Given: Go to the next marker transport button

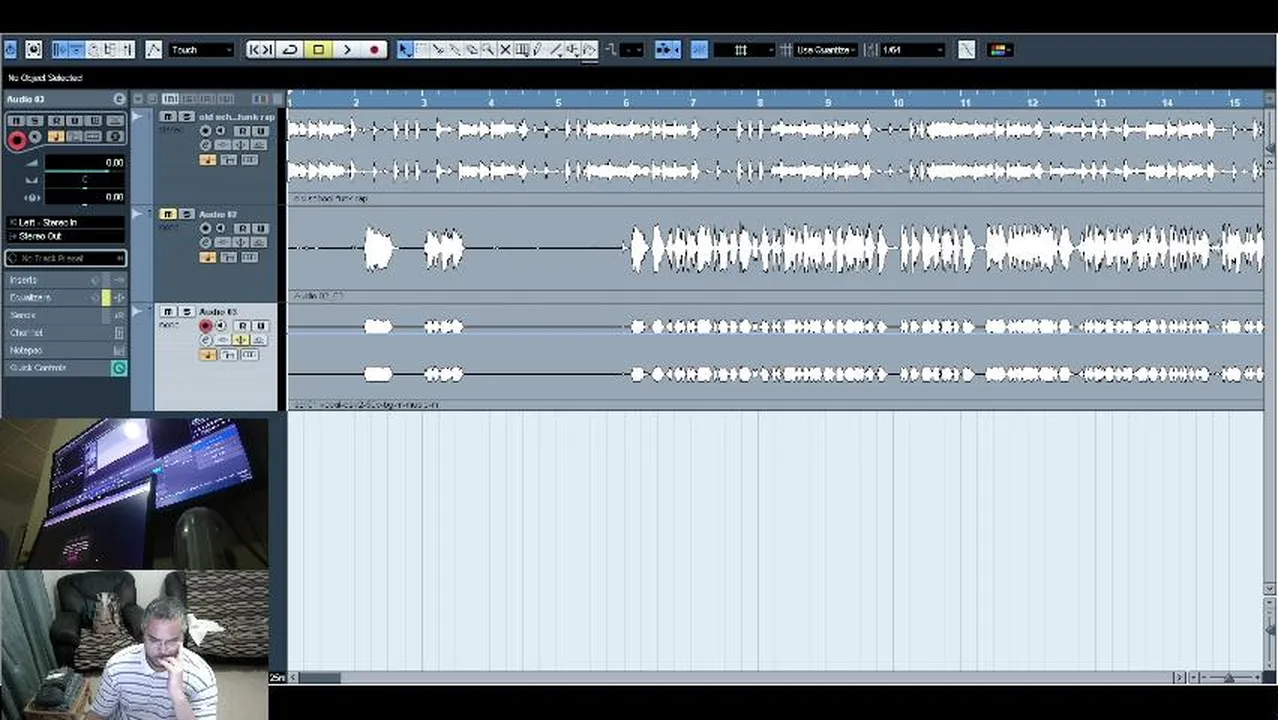Looking at the screenshot, I should click(267, 49).
